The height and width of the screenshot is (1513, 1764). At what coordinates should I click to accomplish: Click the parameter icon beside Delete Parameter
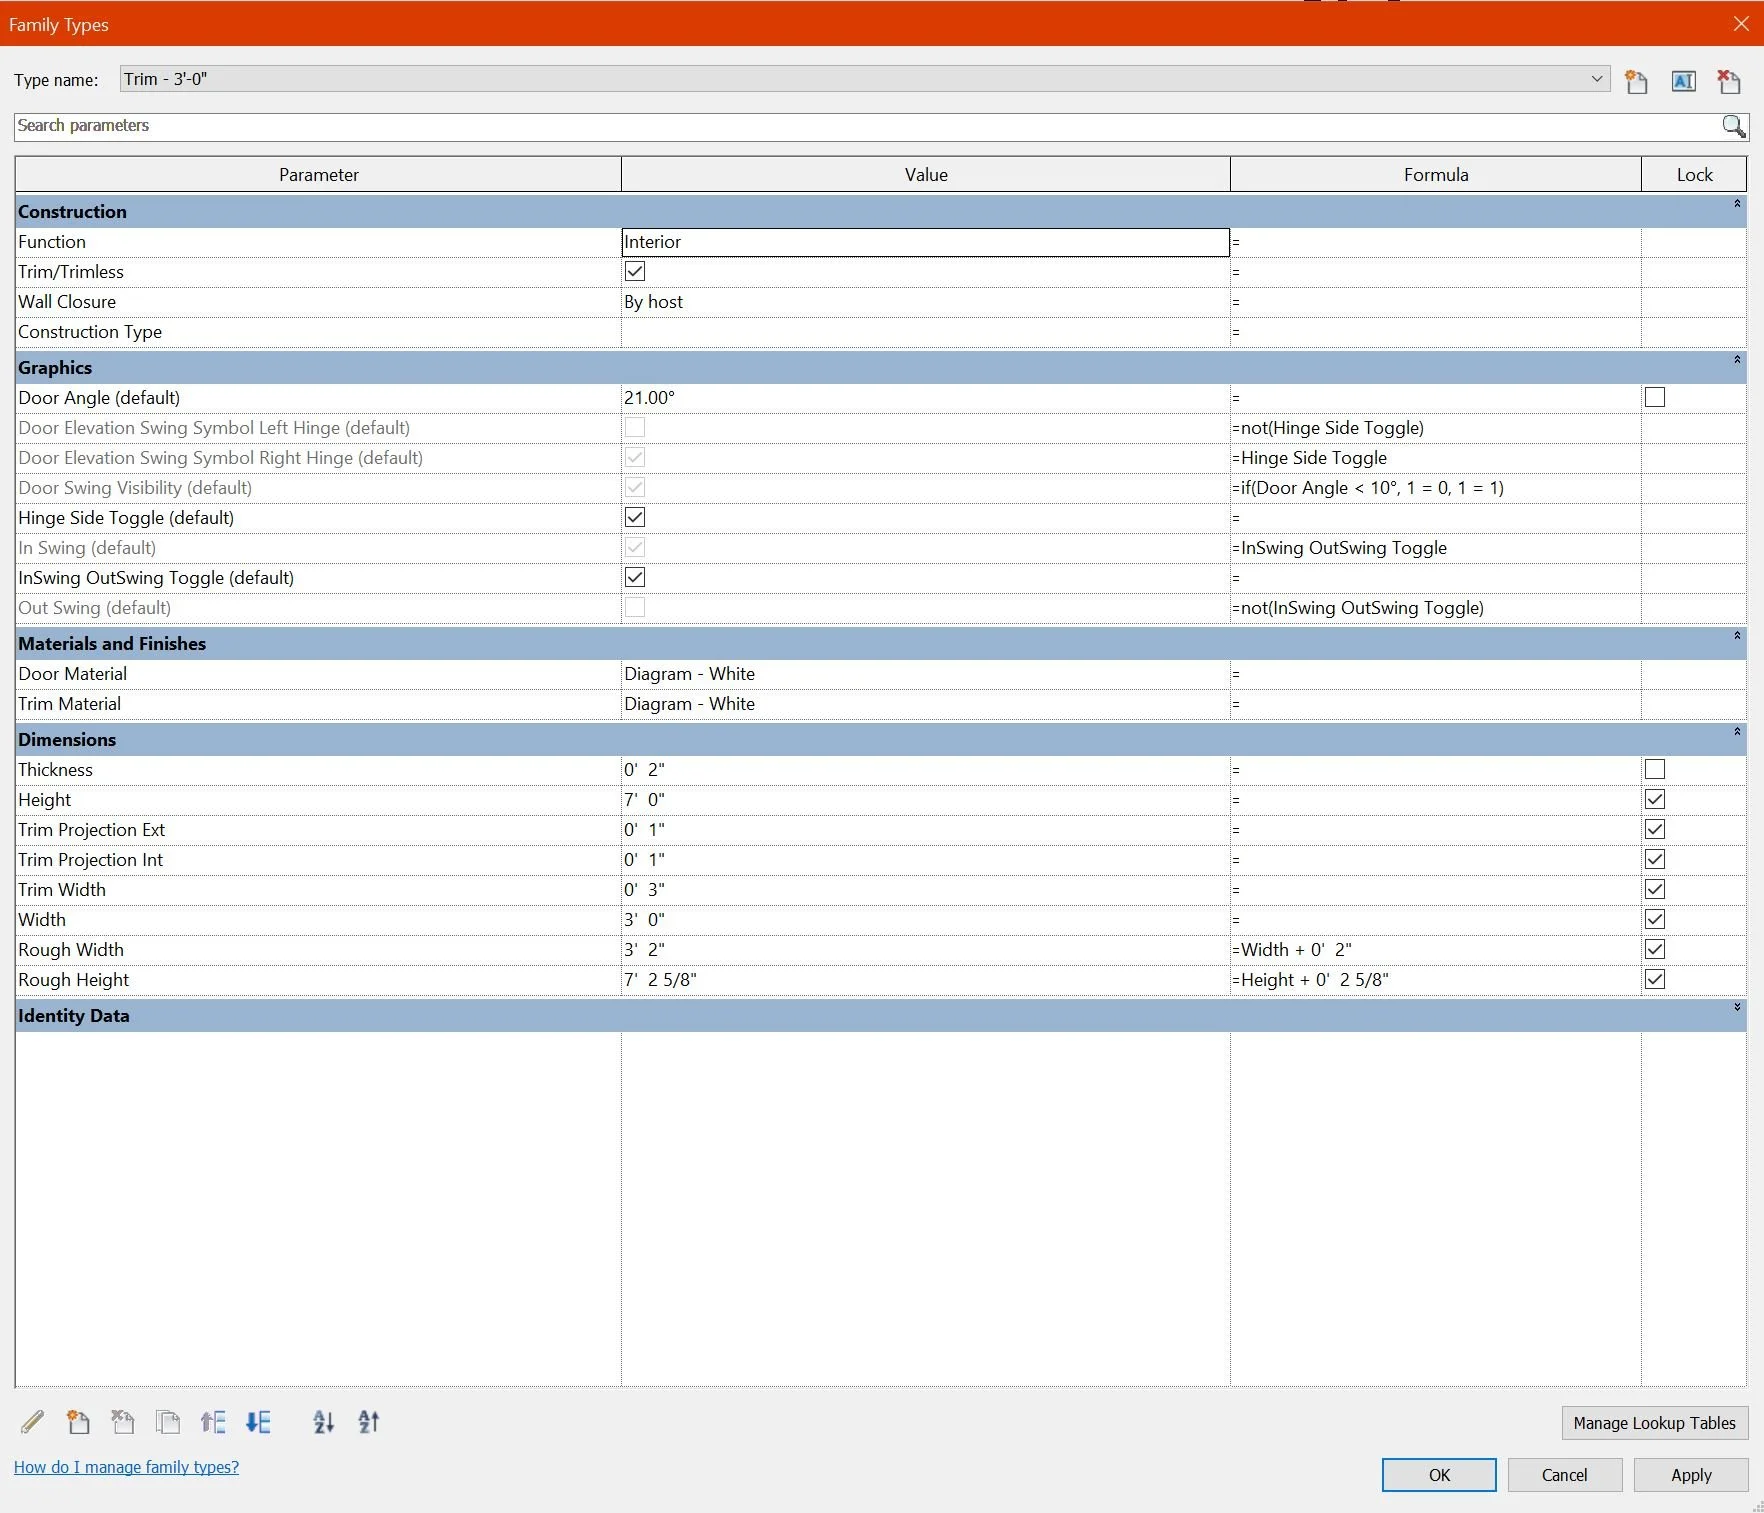pos(168,1422)
